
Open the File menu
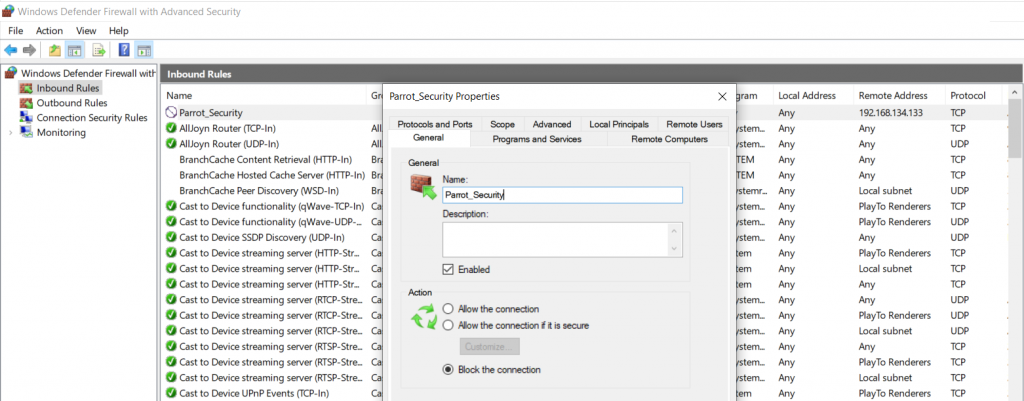[16, 31]
